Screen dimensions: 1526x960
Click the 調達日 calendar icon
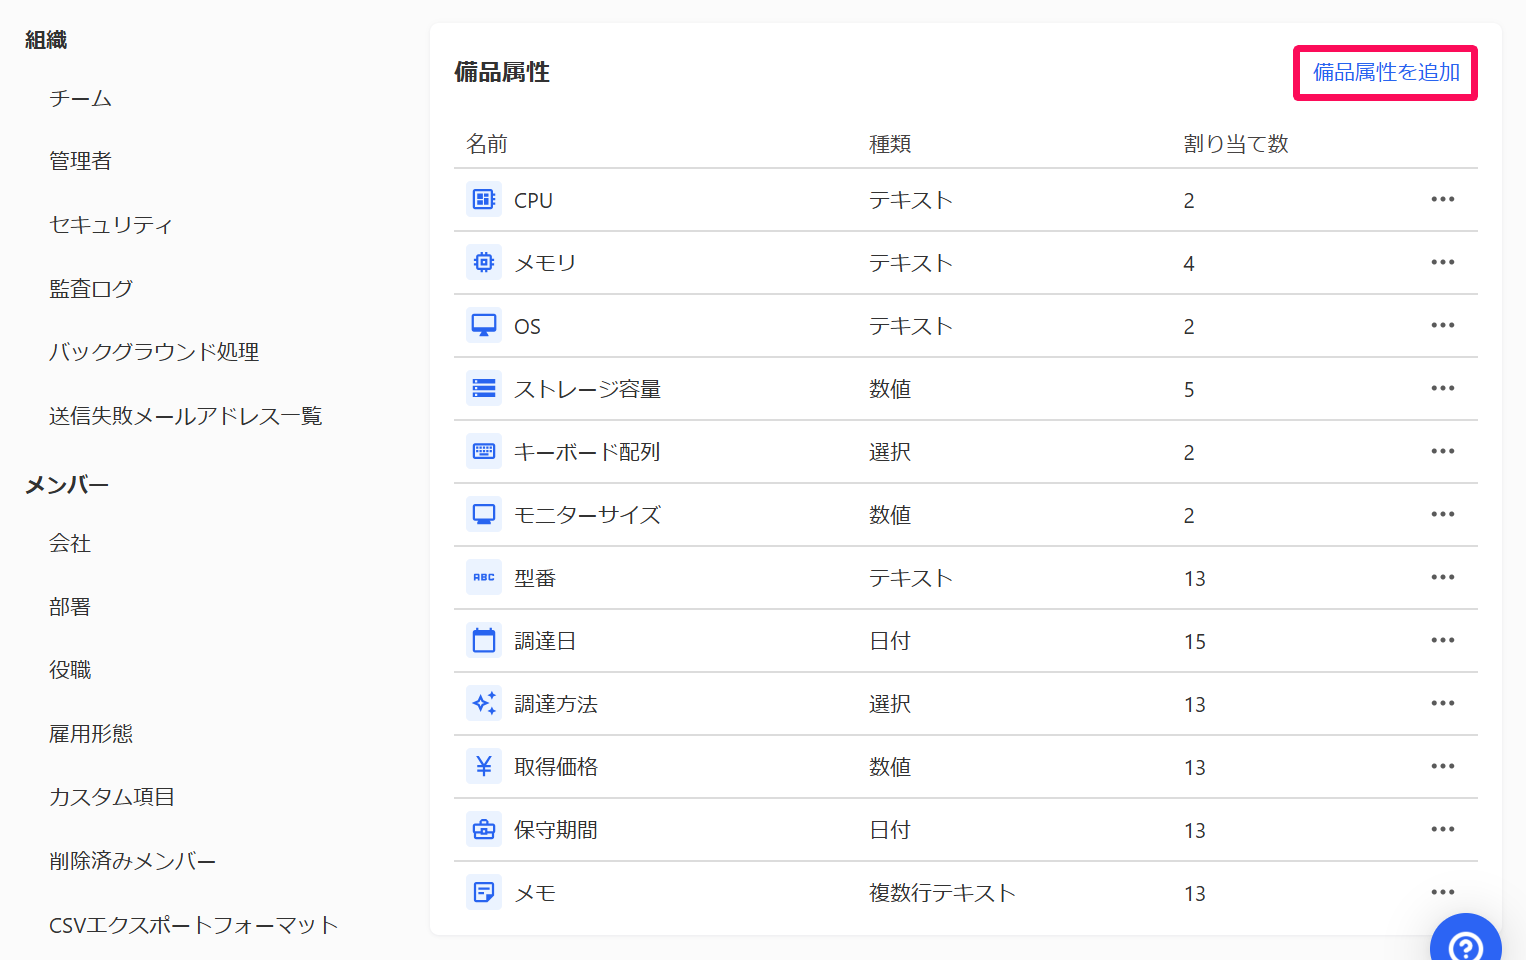pyautogui.click(x=484, y=641)
